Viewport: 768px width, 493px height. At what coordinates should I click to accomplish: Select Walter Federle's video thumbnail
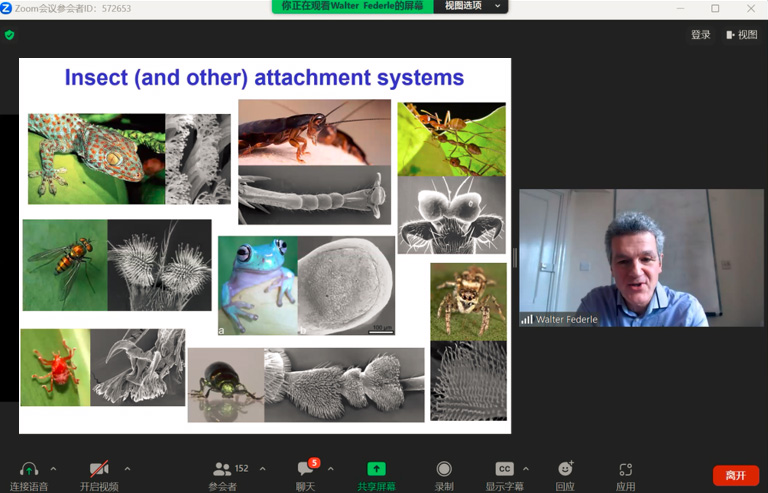click(641, 258)
